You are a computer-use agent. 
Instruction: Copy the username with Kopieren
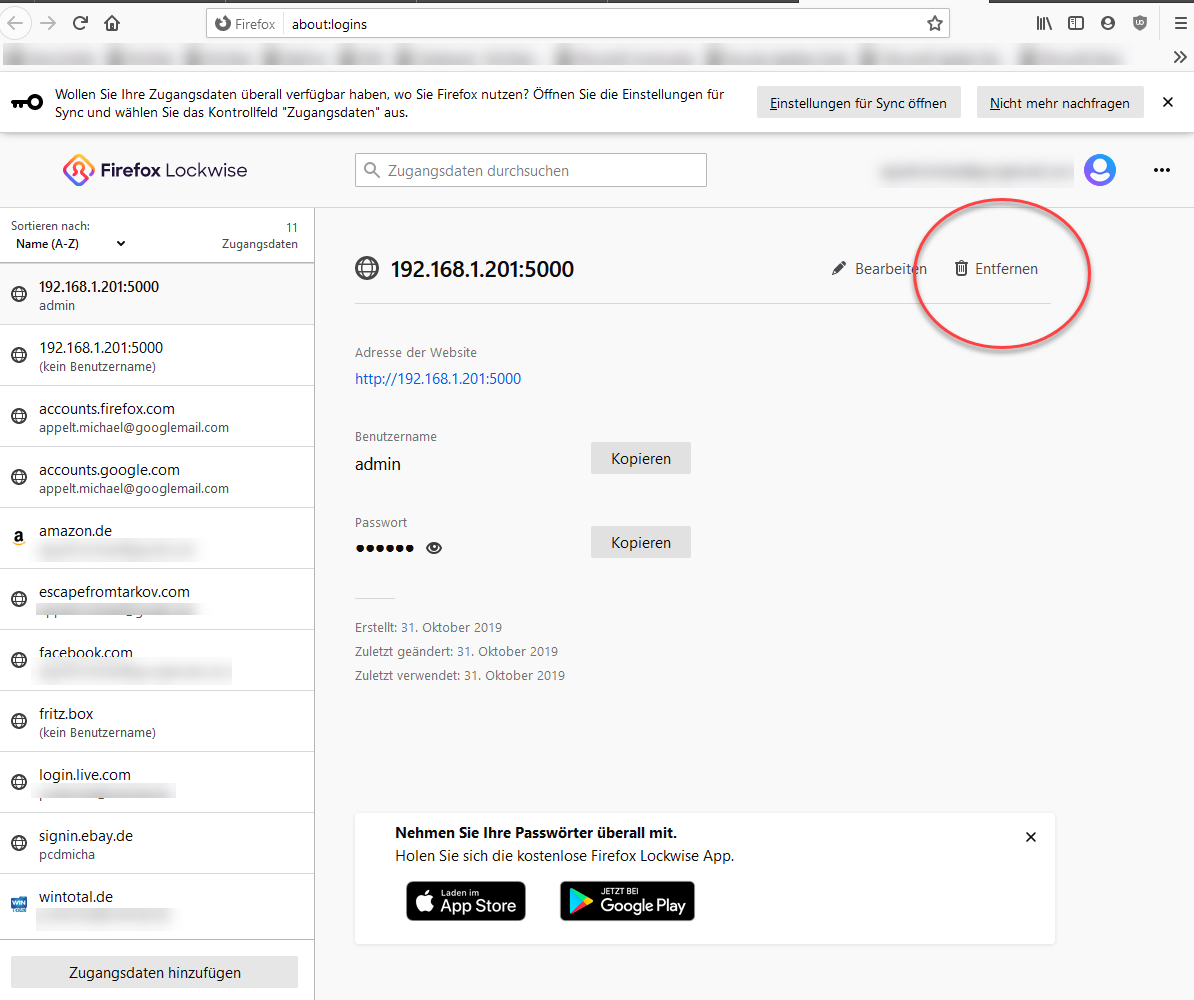[640, 458]
